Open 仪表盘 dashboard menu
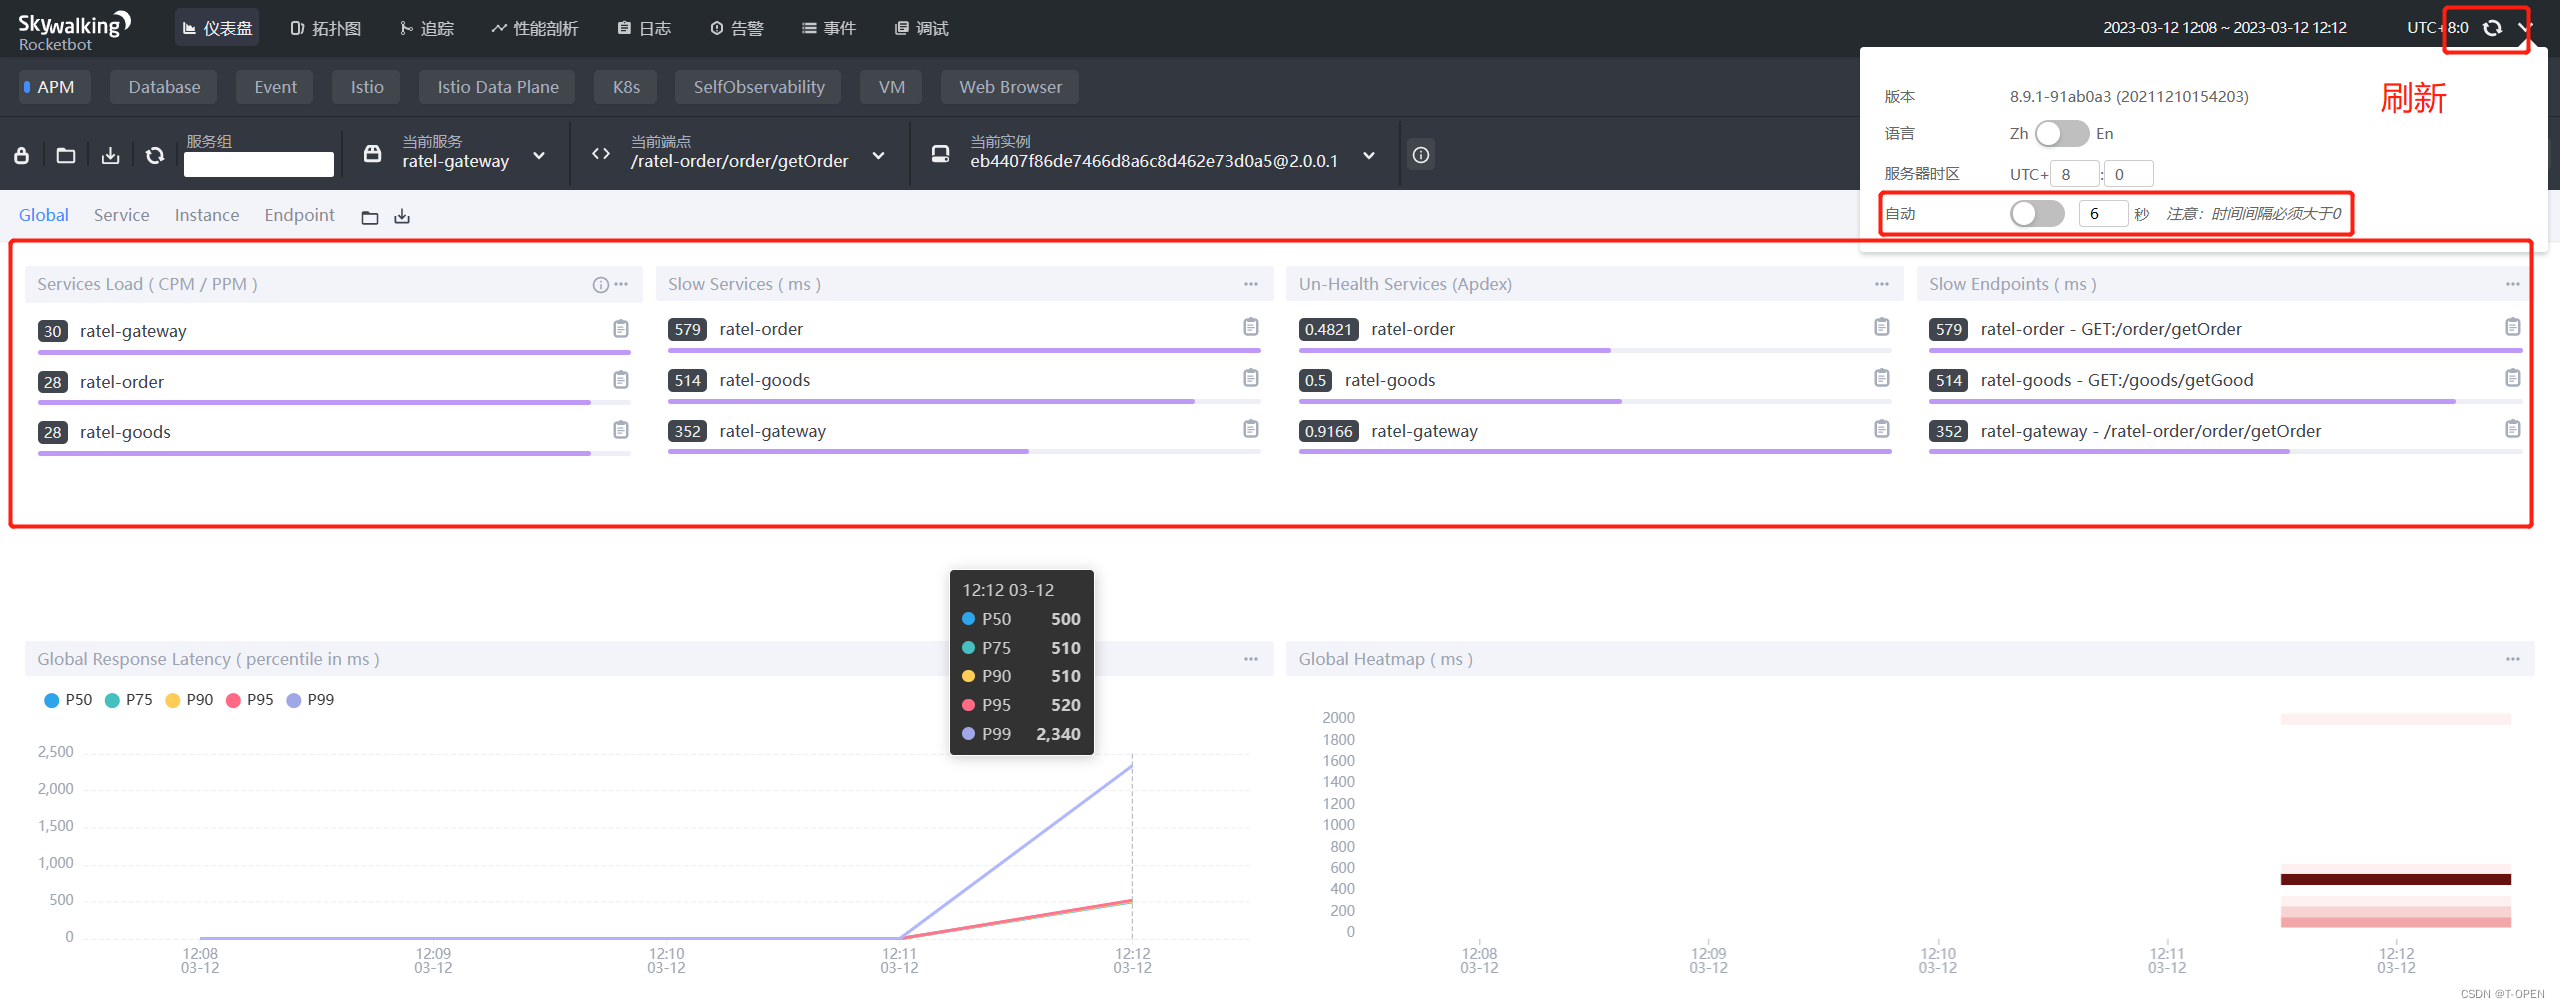 (x=217, y=28)
